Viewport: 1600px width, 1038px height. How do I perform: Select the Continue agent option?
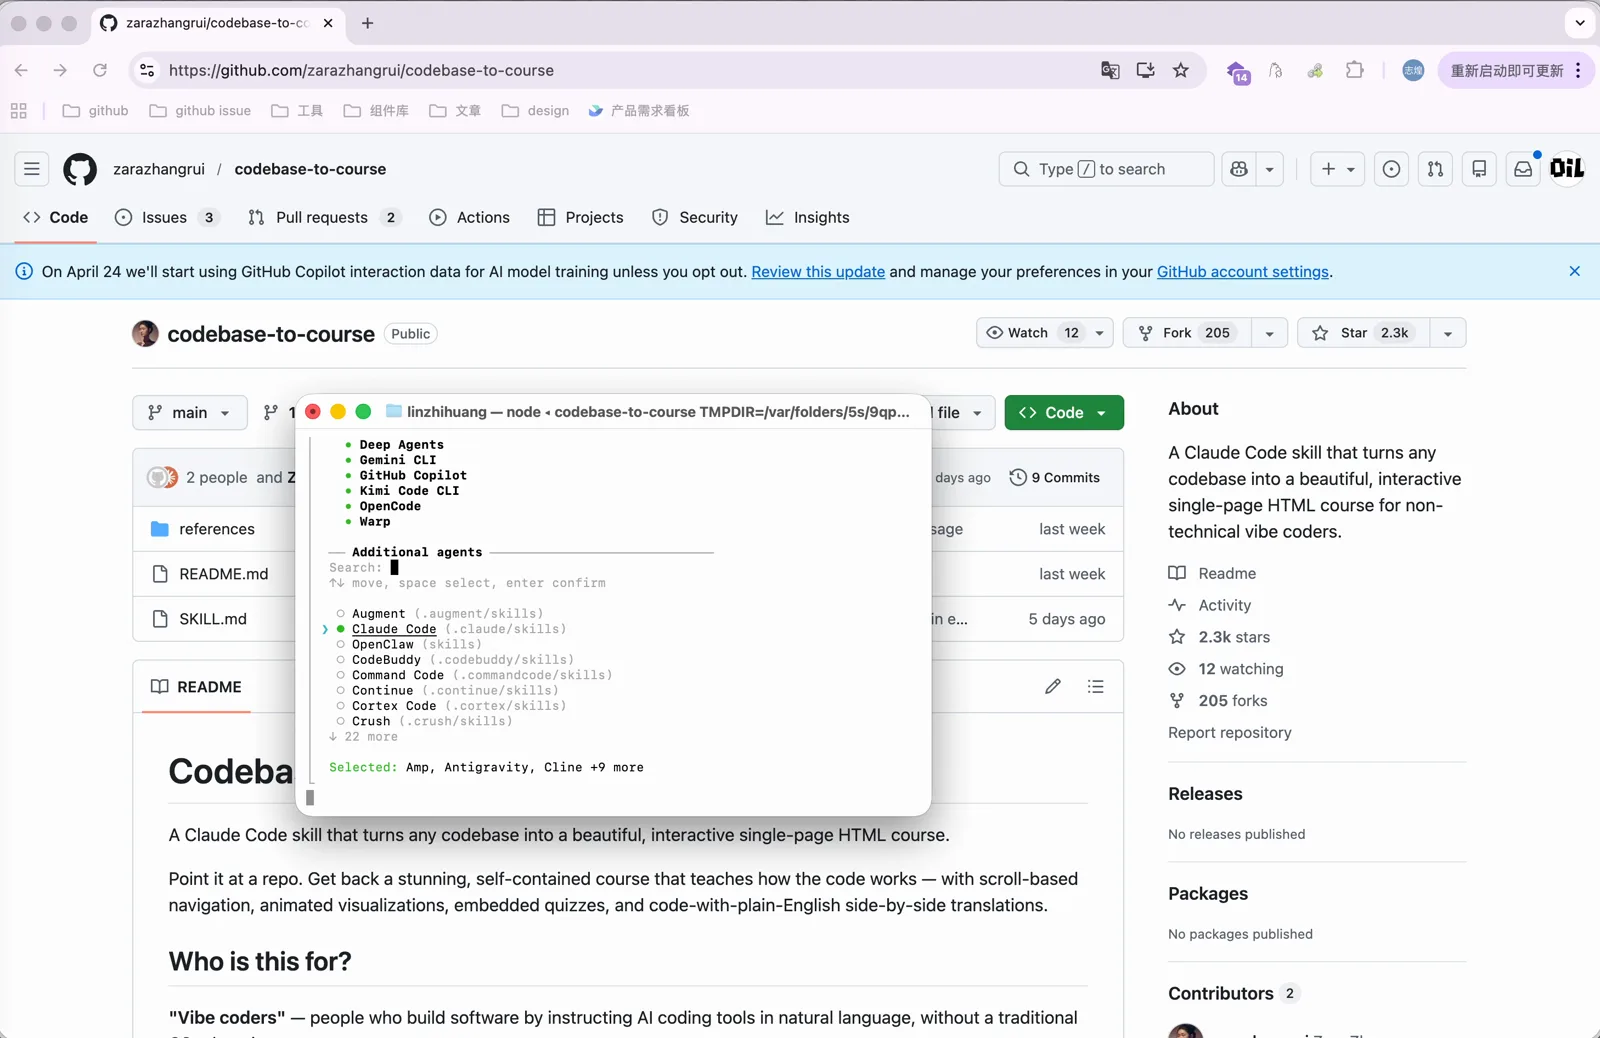[x=448, y=691]
